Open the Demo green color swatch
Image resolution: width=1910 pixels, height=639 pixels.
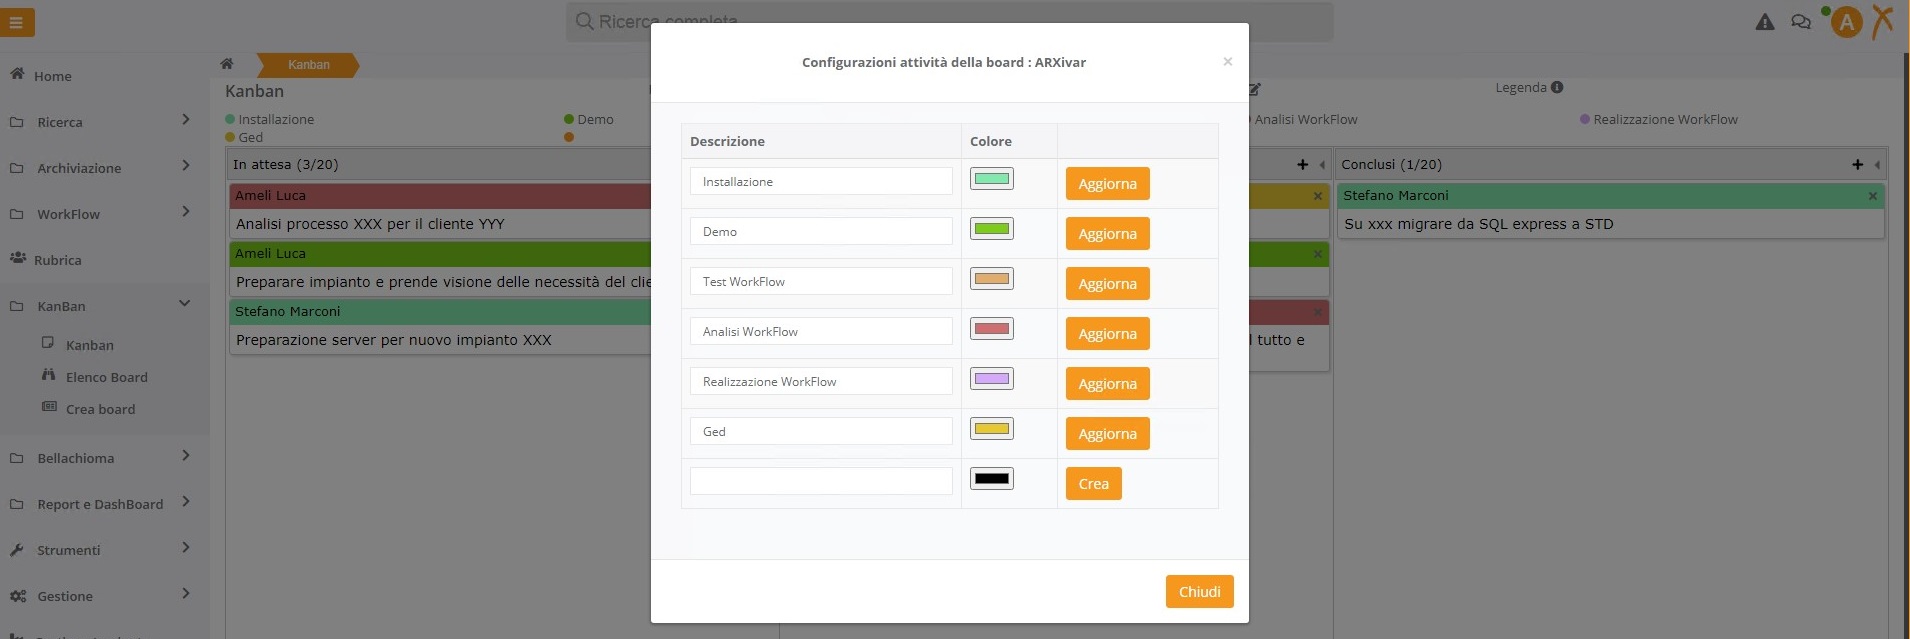click(x=992, y=229)
